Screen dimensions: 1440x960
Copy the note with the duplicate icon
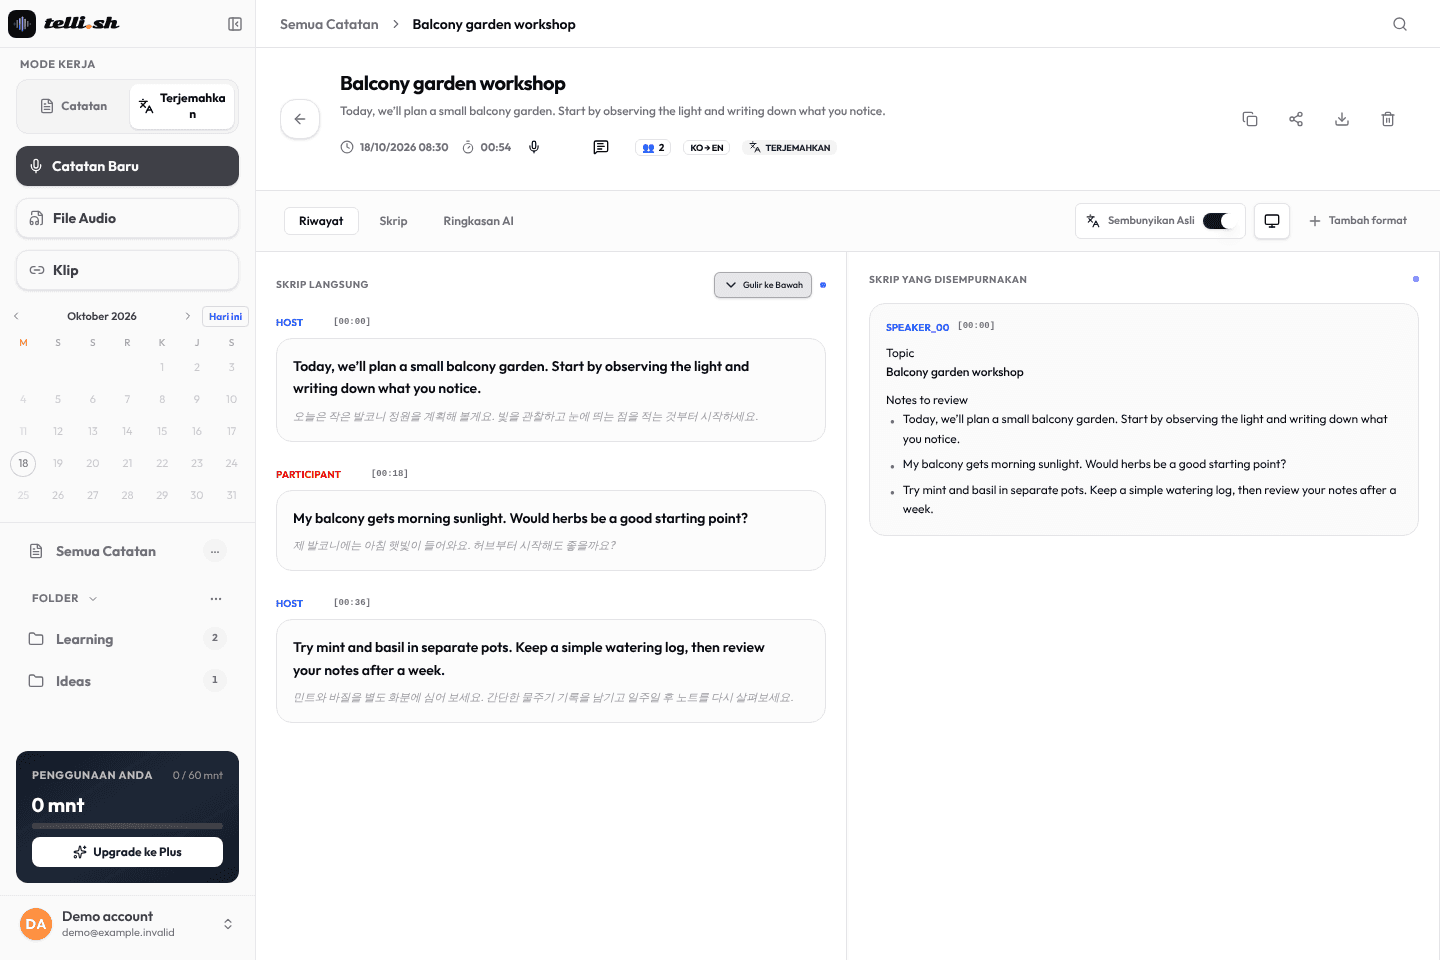click(x=1250, y=119)
